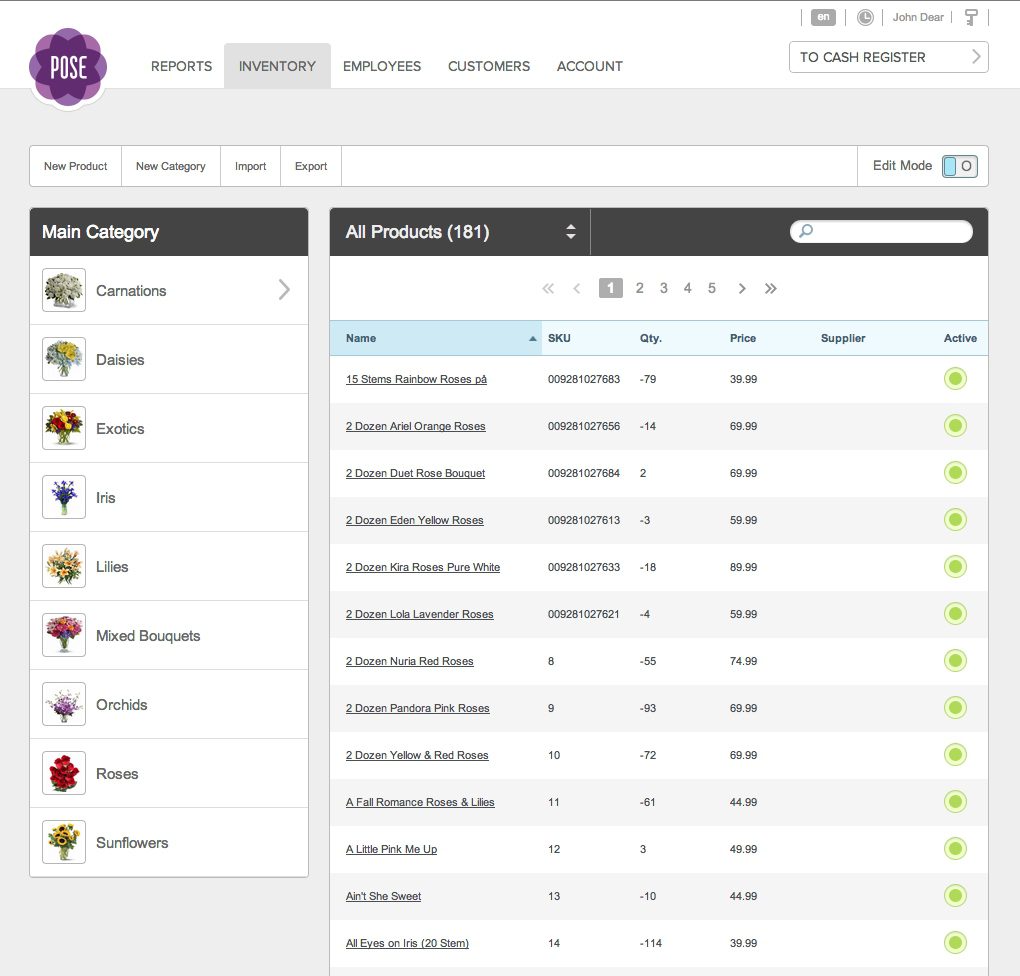Sort by the Name column arrow

pos(533,338)
